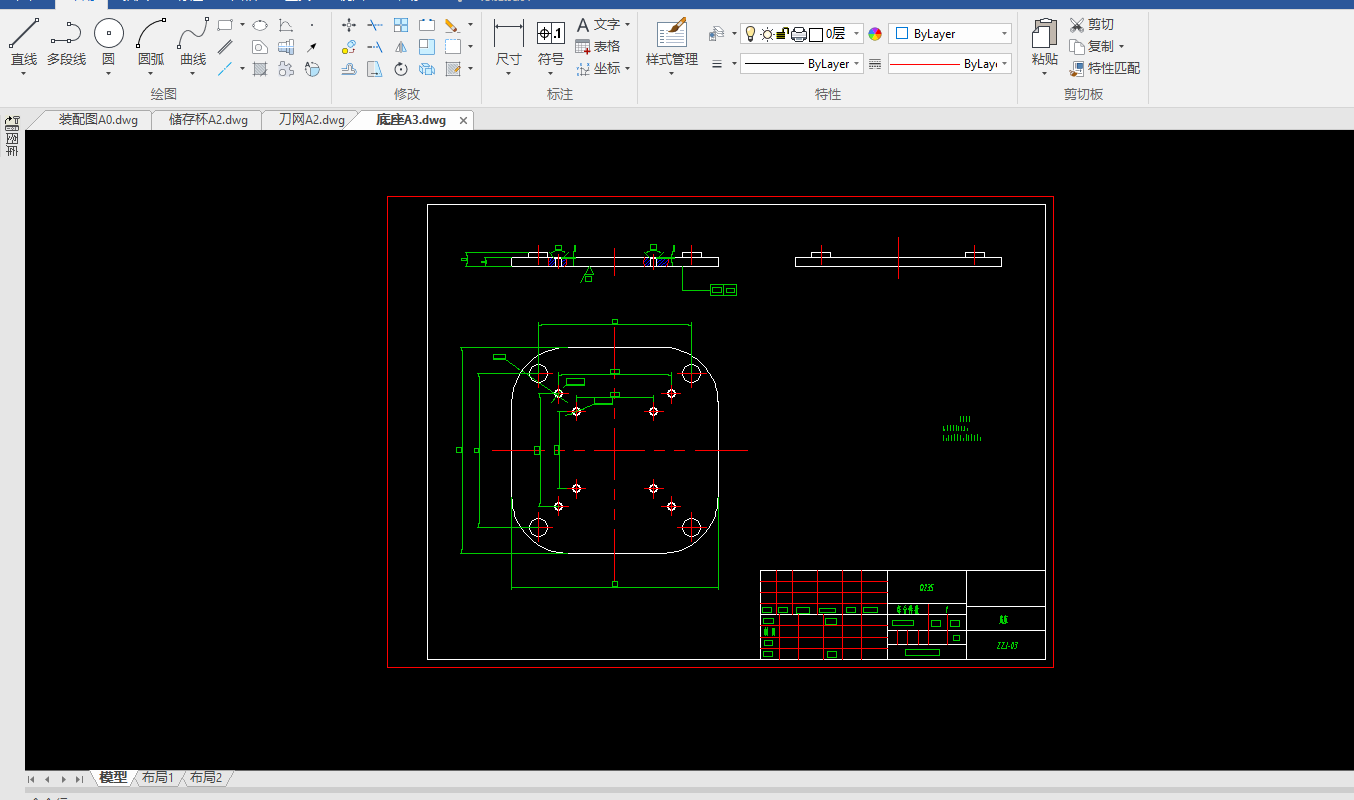Switch to 装配图A0.dwg document tab
The image size is (1354, 800).
(x=97, y=120)
